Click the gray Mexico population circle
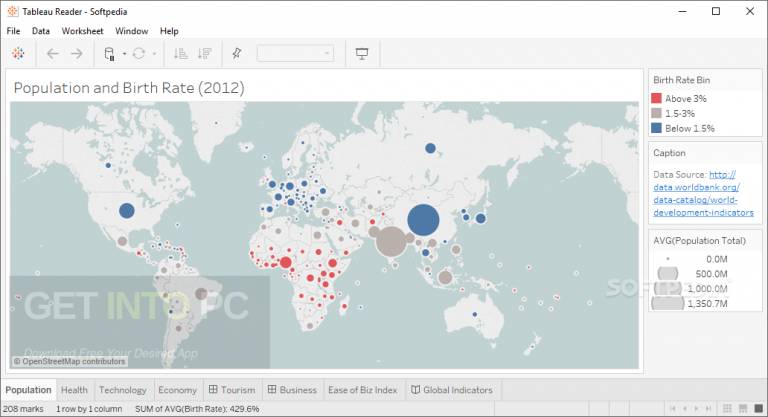 [122, 241]
